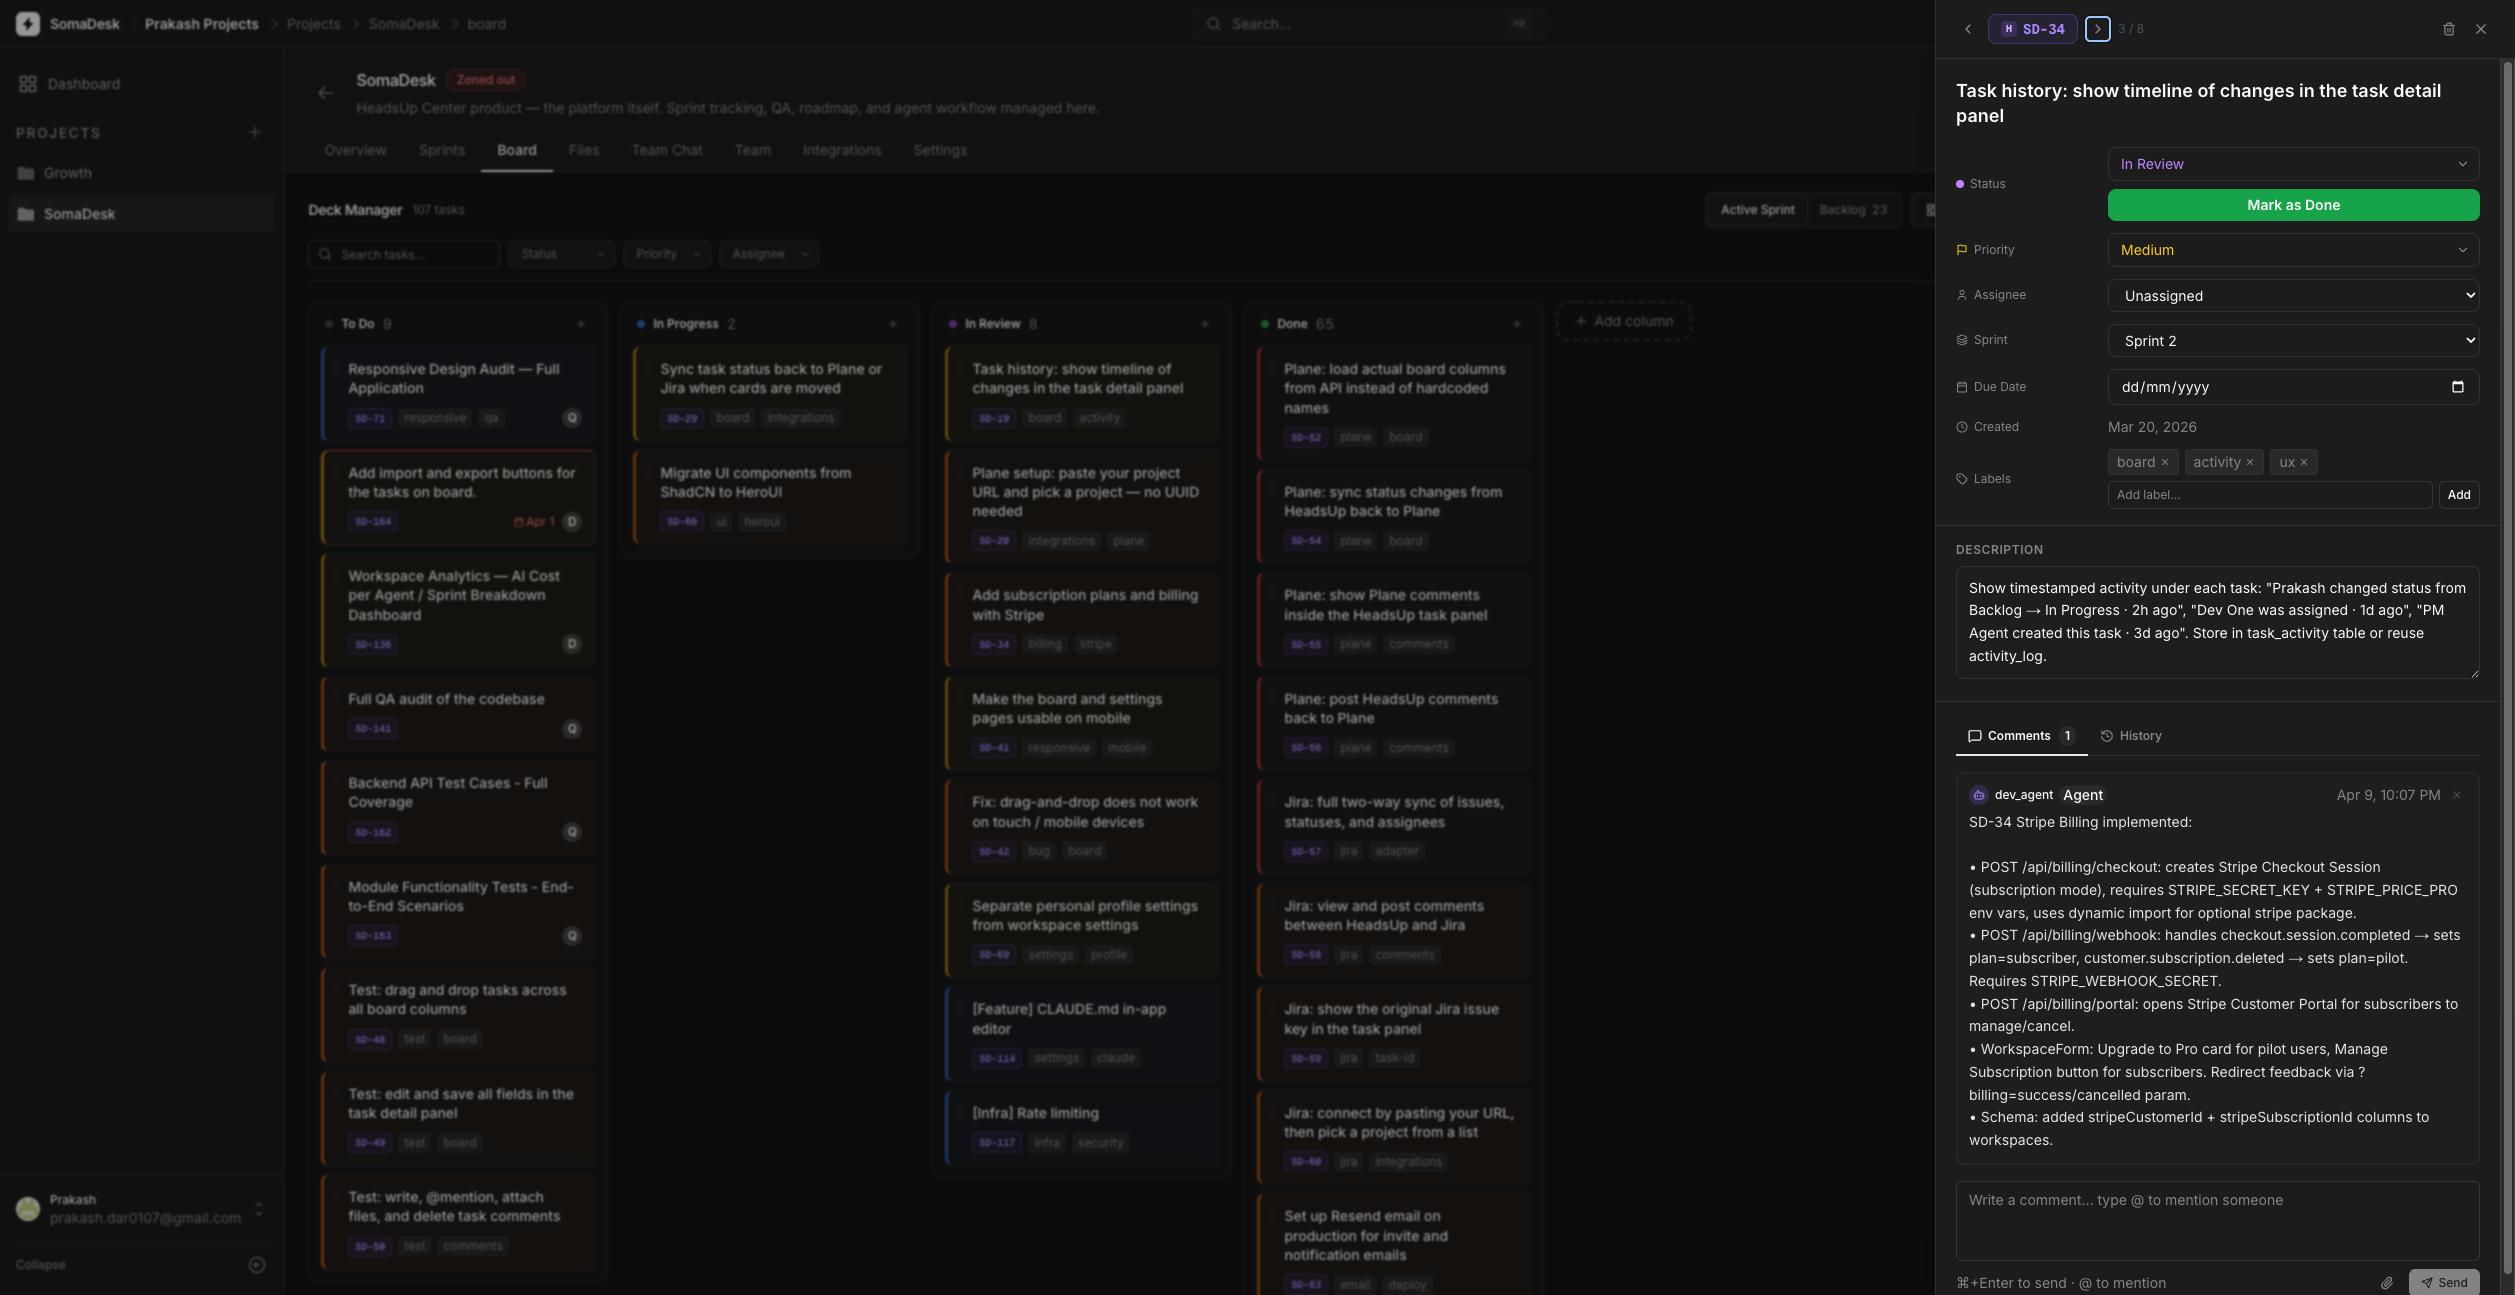
Task: Click the Add label button
Action: pyautogui.click(x=2459, y=495)
